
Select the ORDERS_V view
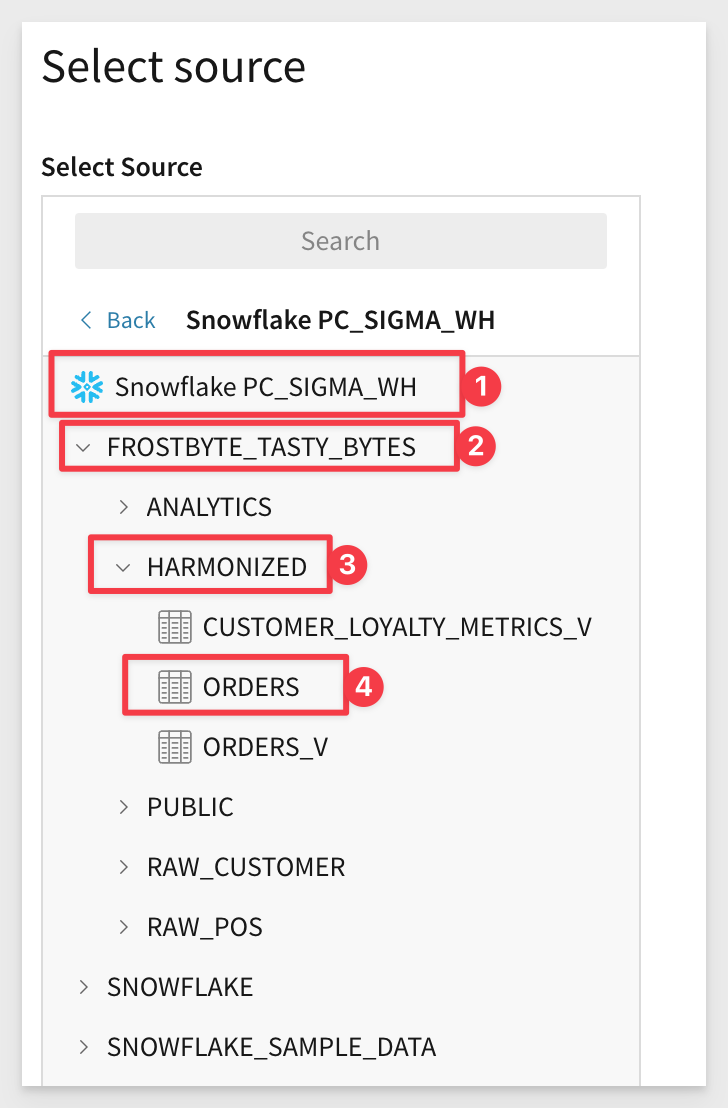(x=265, y=747)
